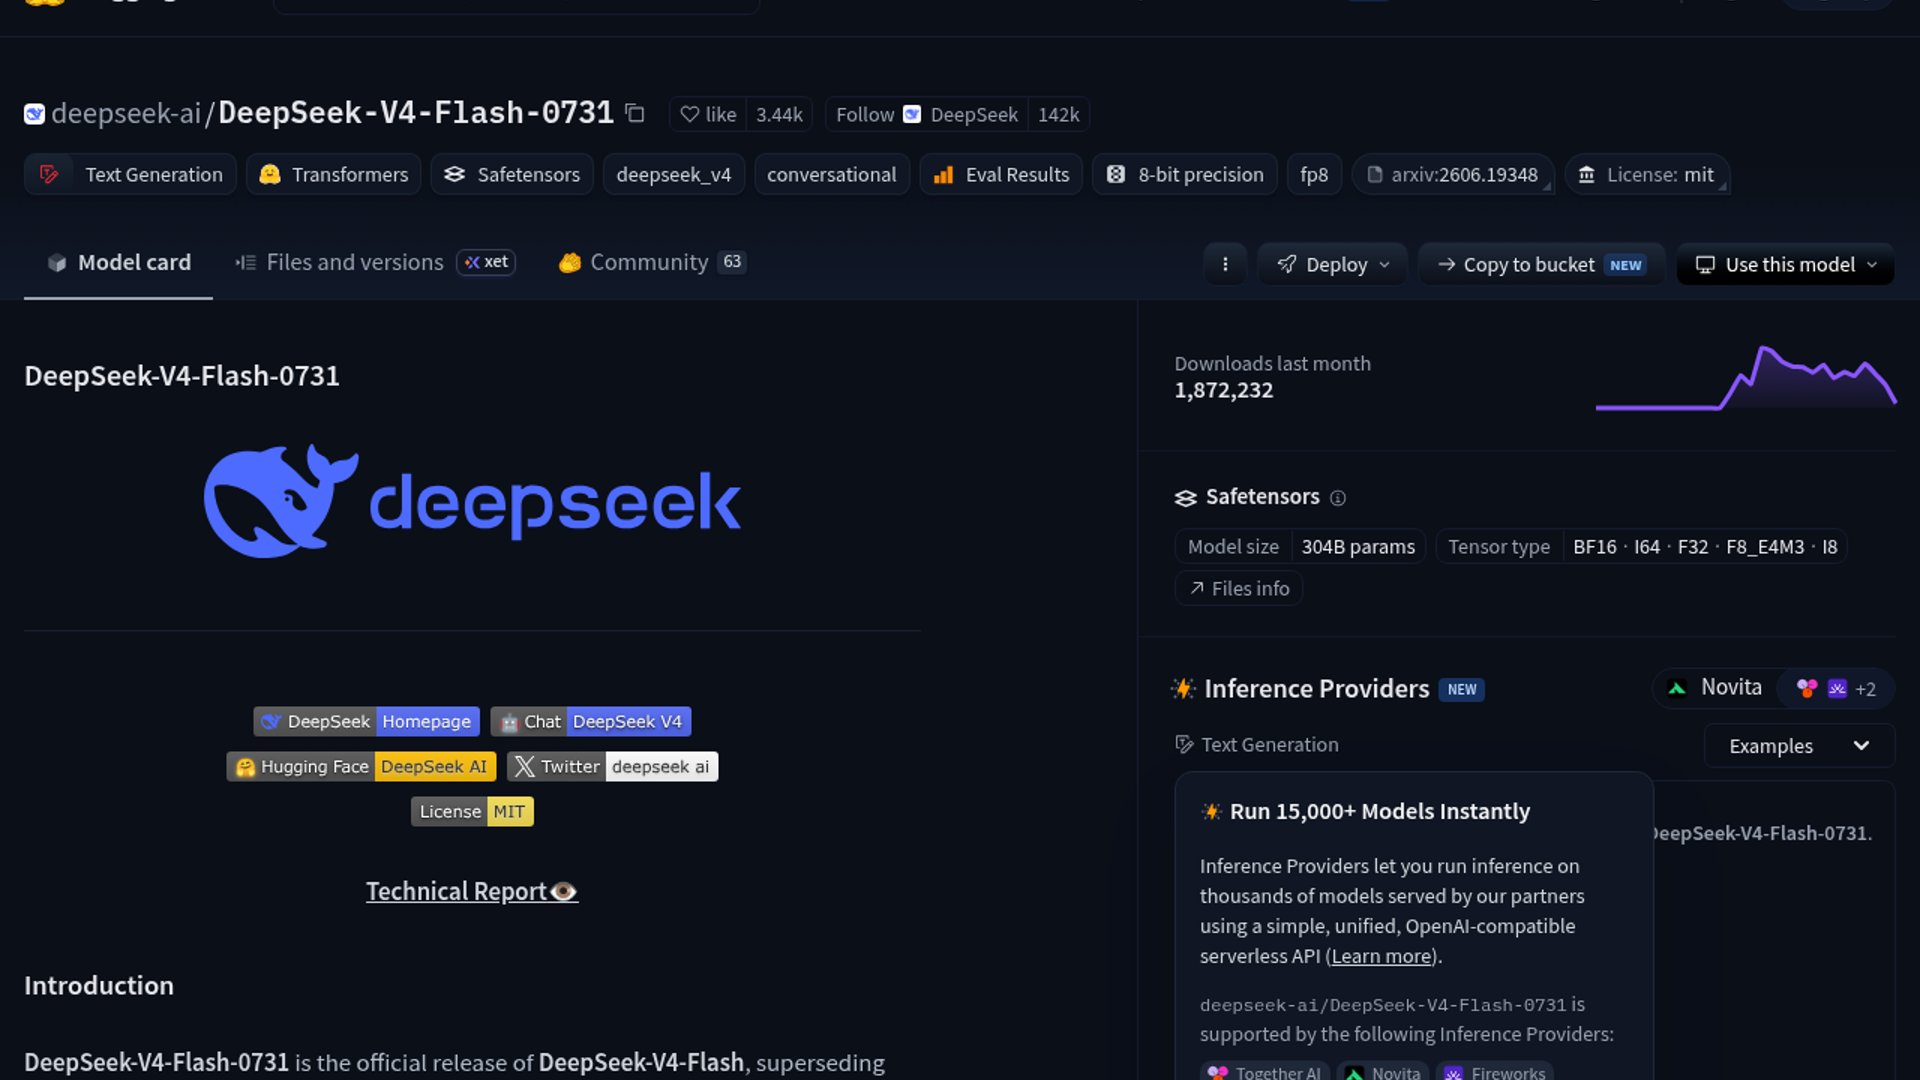Screen dimensions: 1920x1080
Task: Select the Safetensors tag in header
Action: tap(512, 174)
